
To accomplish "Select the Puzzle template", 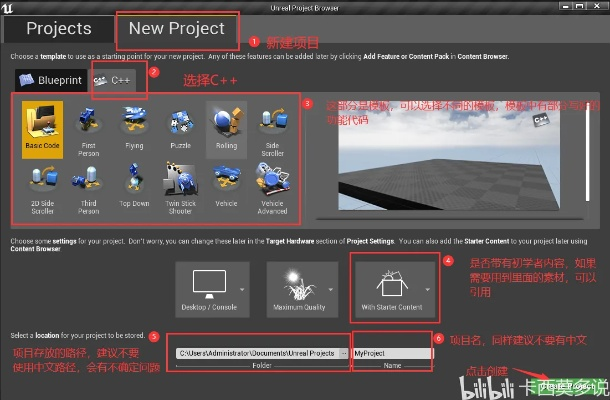I will click(179, 132).
